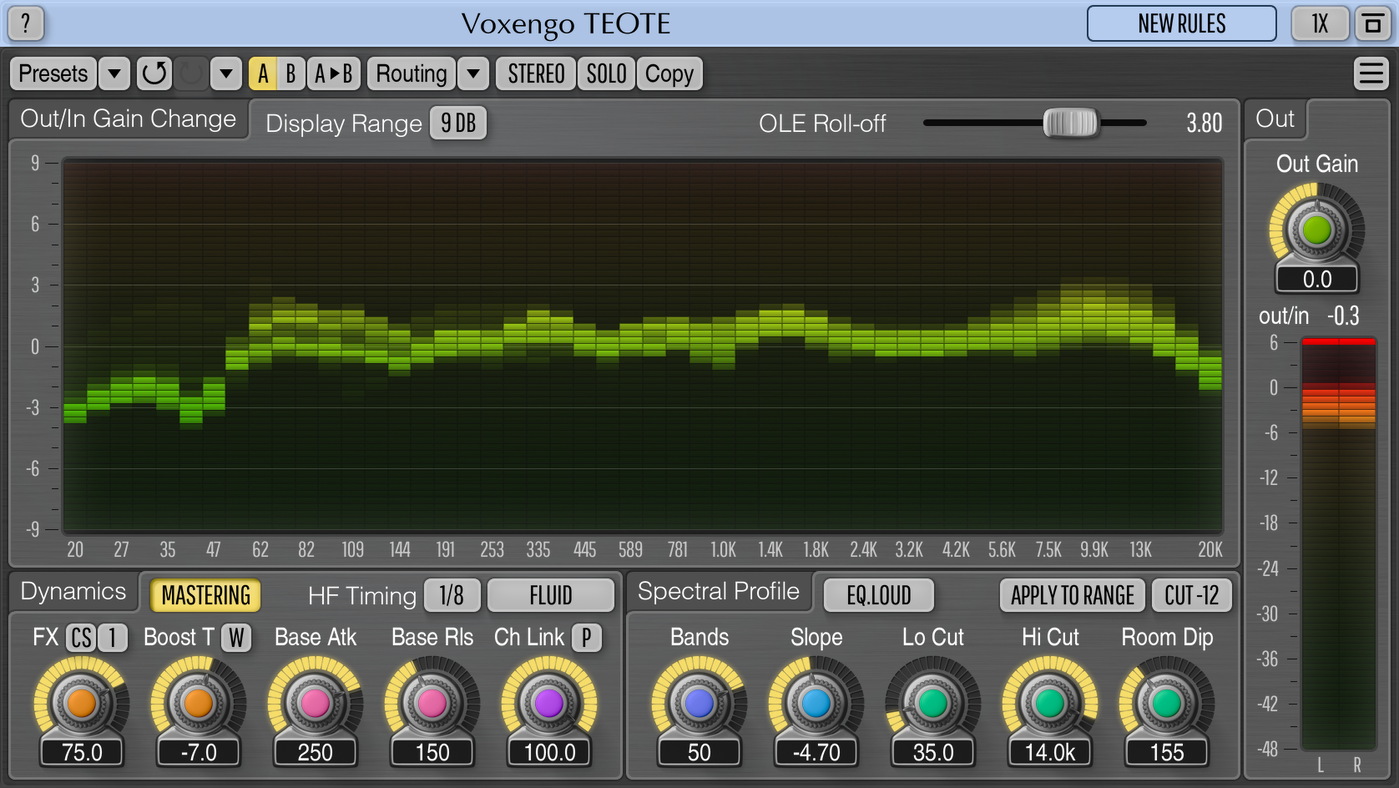Toggle the SOLO button
The height and width of the screenshot is (788, 1399).
[x=606, y=73]
